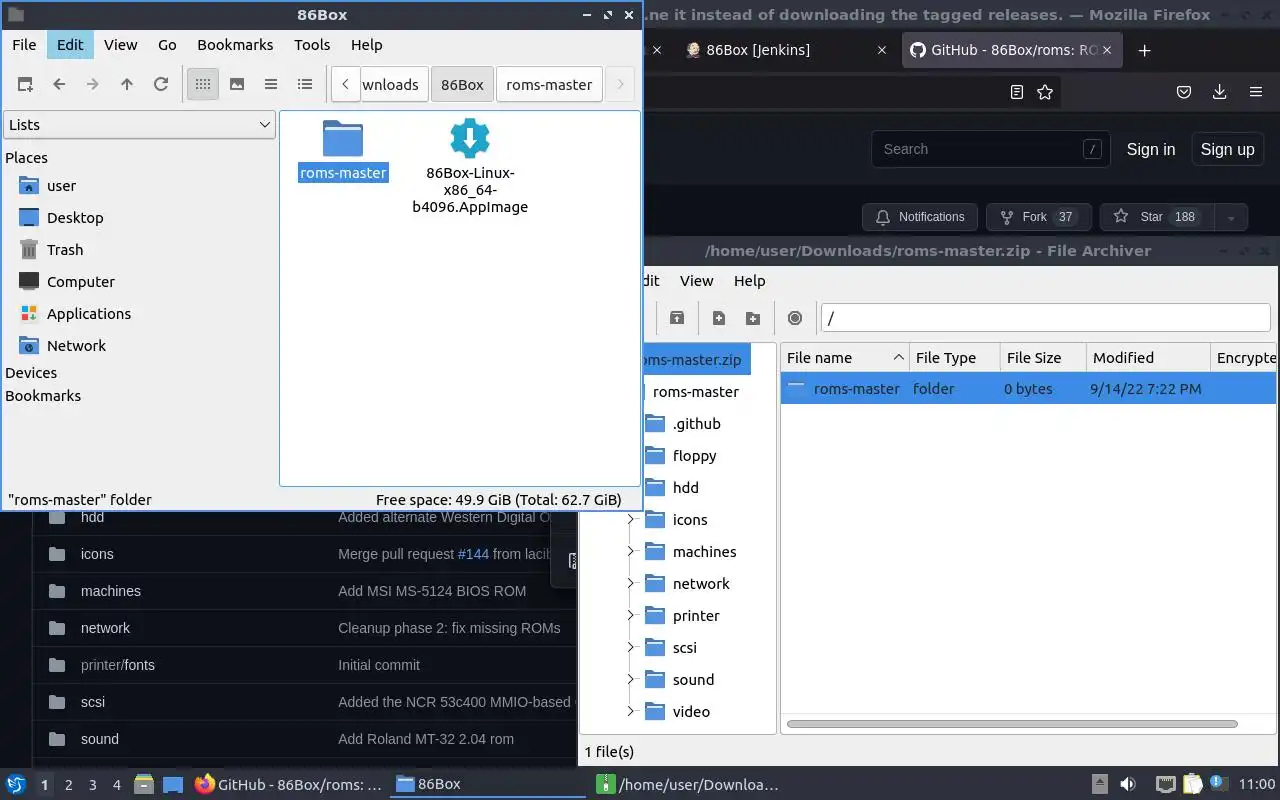
Task: Bookmark page with Firefox star icon
Action: click(x=1045, y=92)
